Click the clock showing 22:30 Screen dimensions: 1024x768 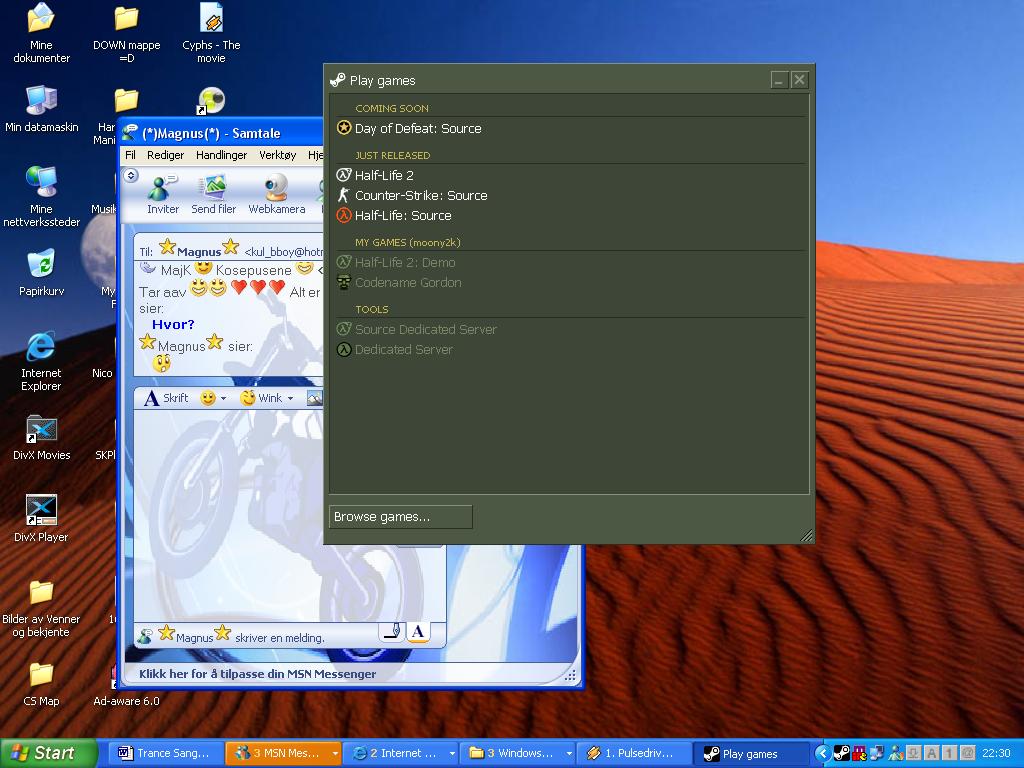point(996,753)
